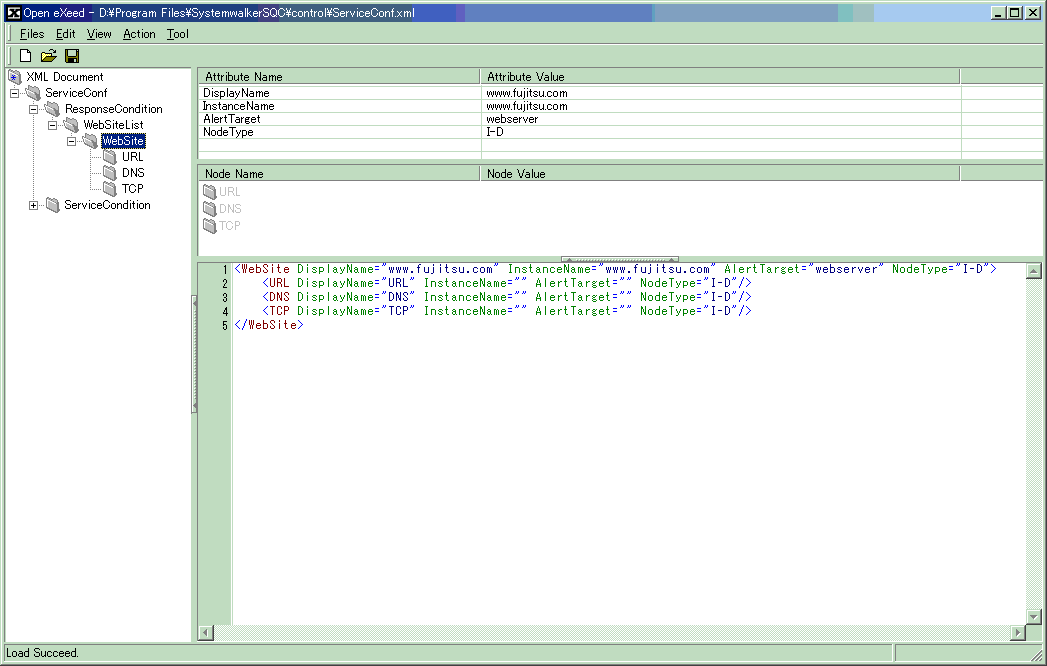
Task: Select the TCP folder icon in tree
Action: point(110,189)
